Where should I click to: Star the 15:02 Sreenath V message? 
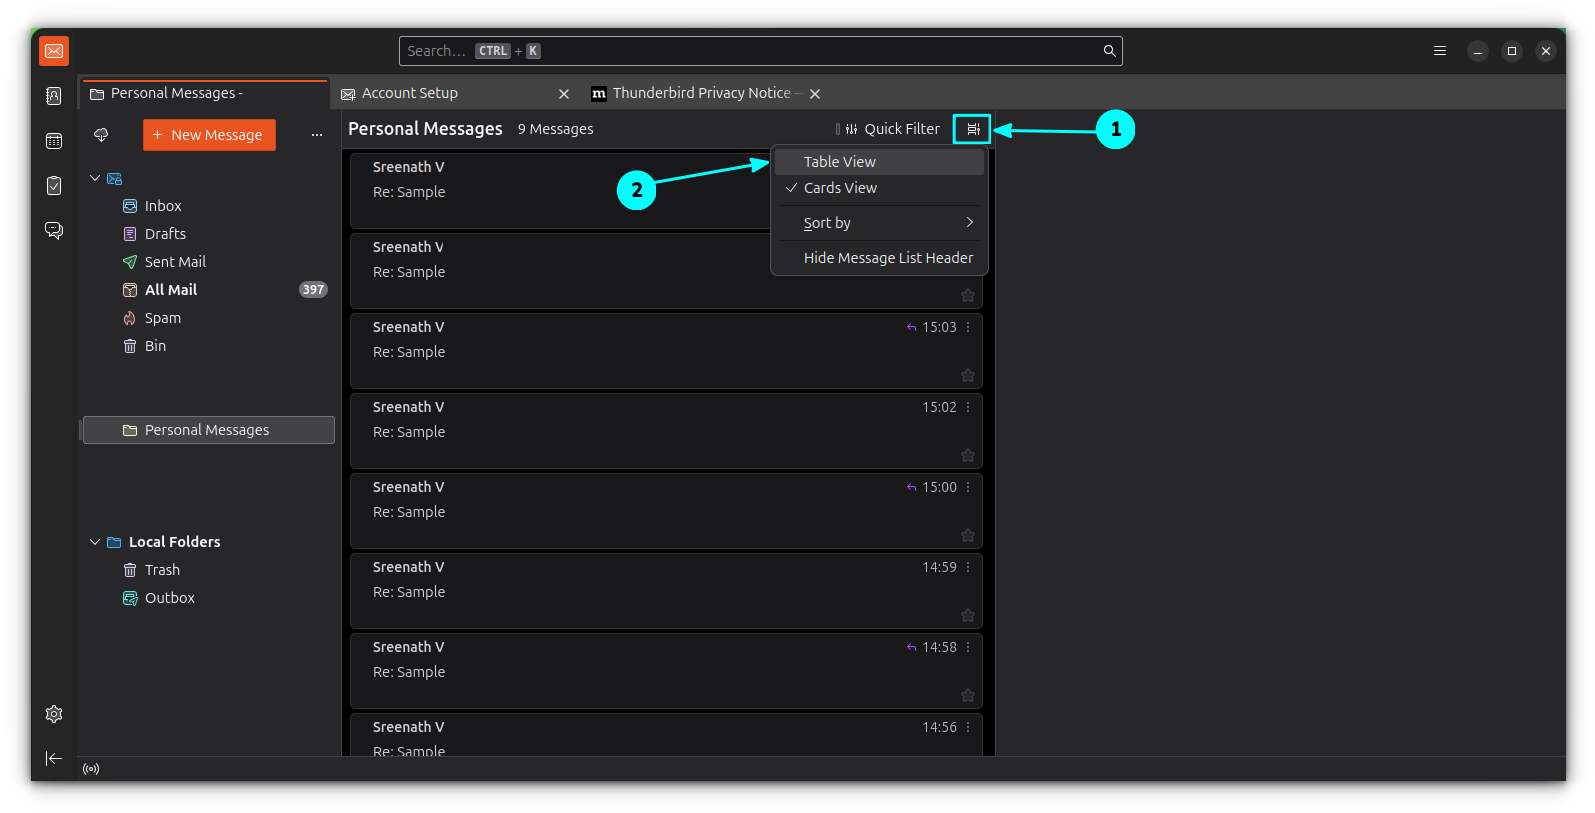click(x=967, y=455)
